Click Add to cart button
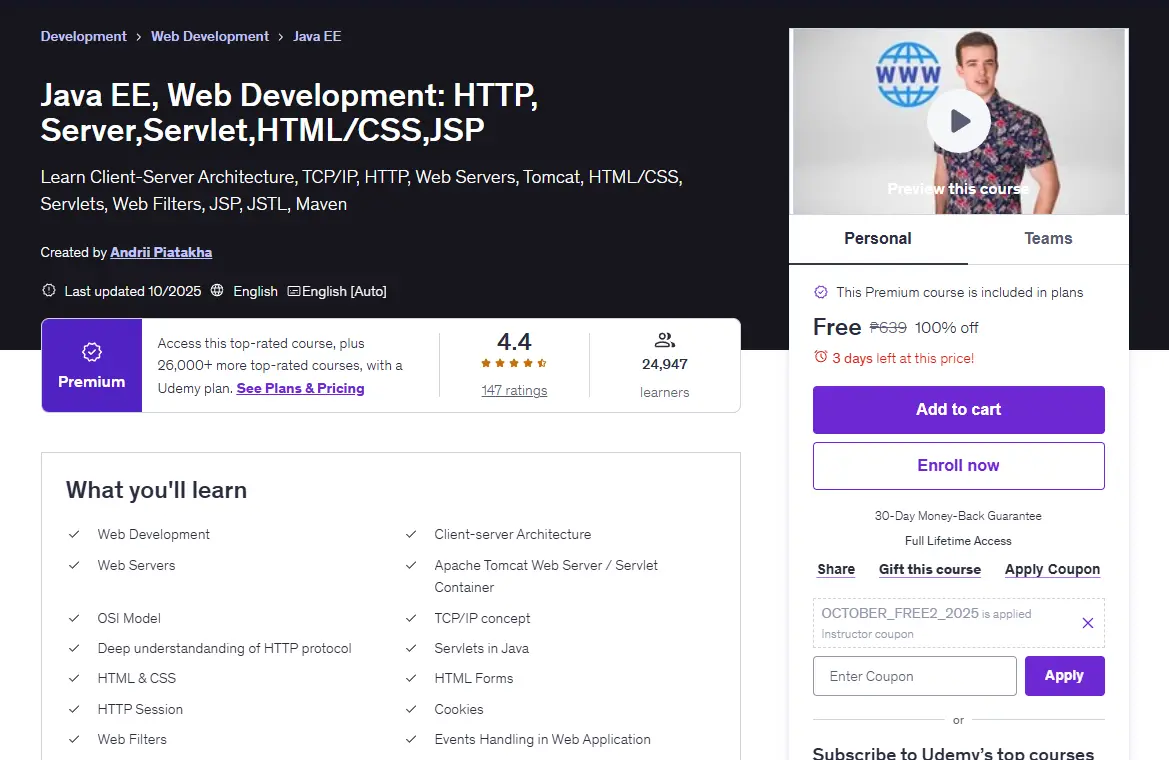This screenshot has height=760, width=1169. click(x=959, y=409)
